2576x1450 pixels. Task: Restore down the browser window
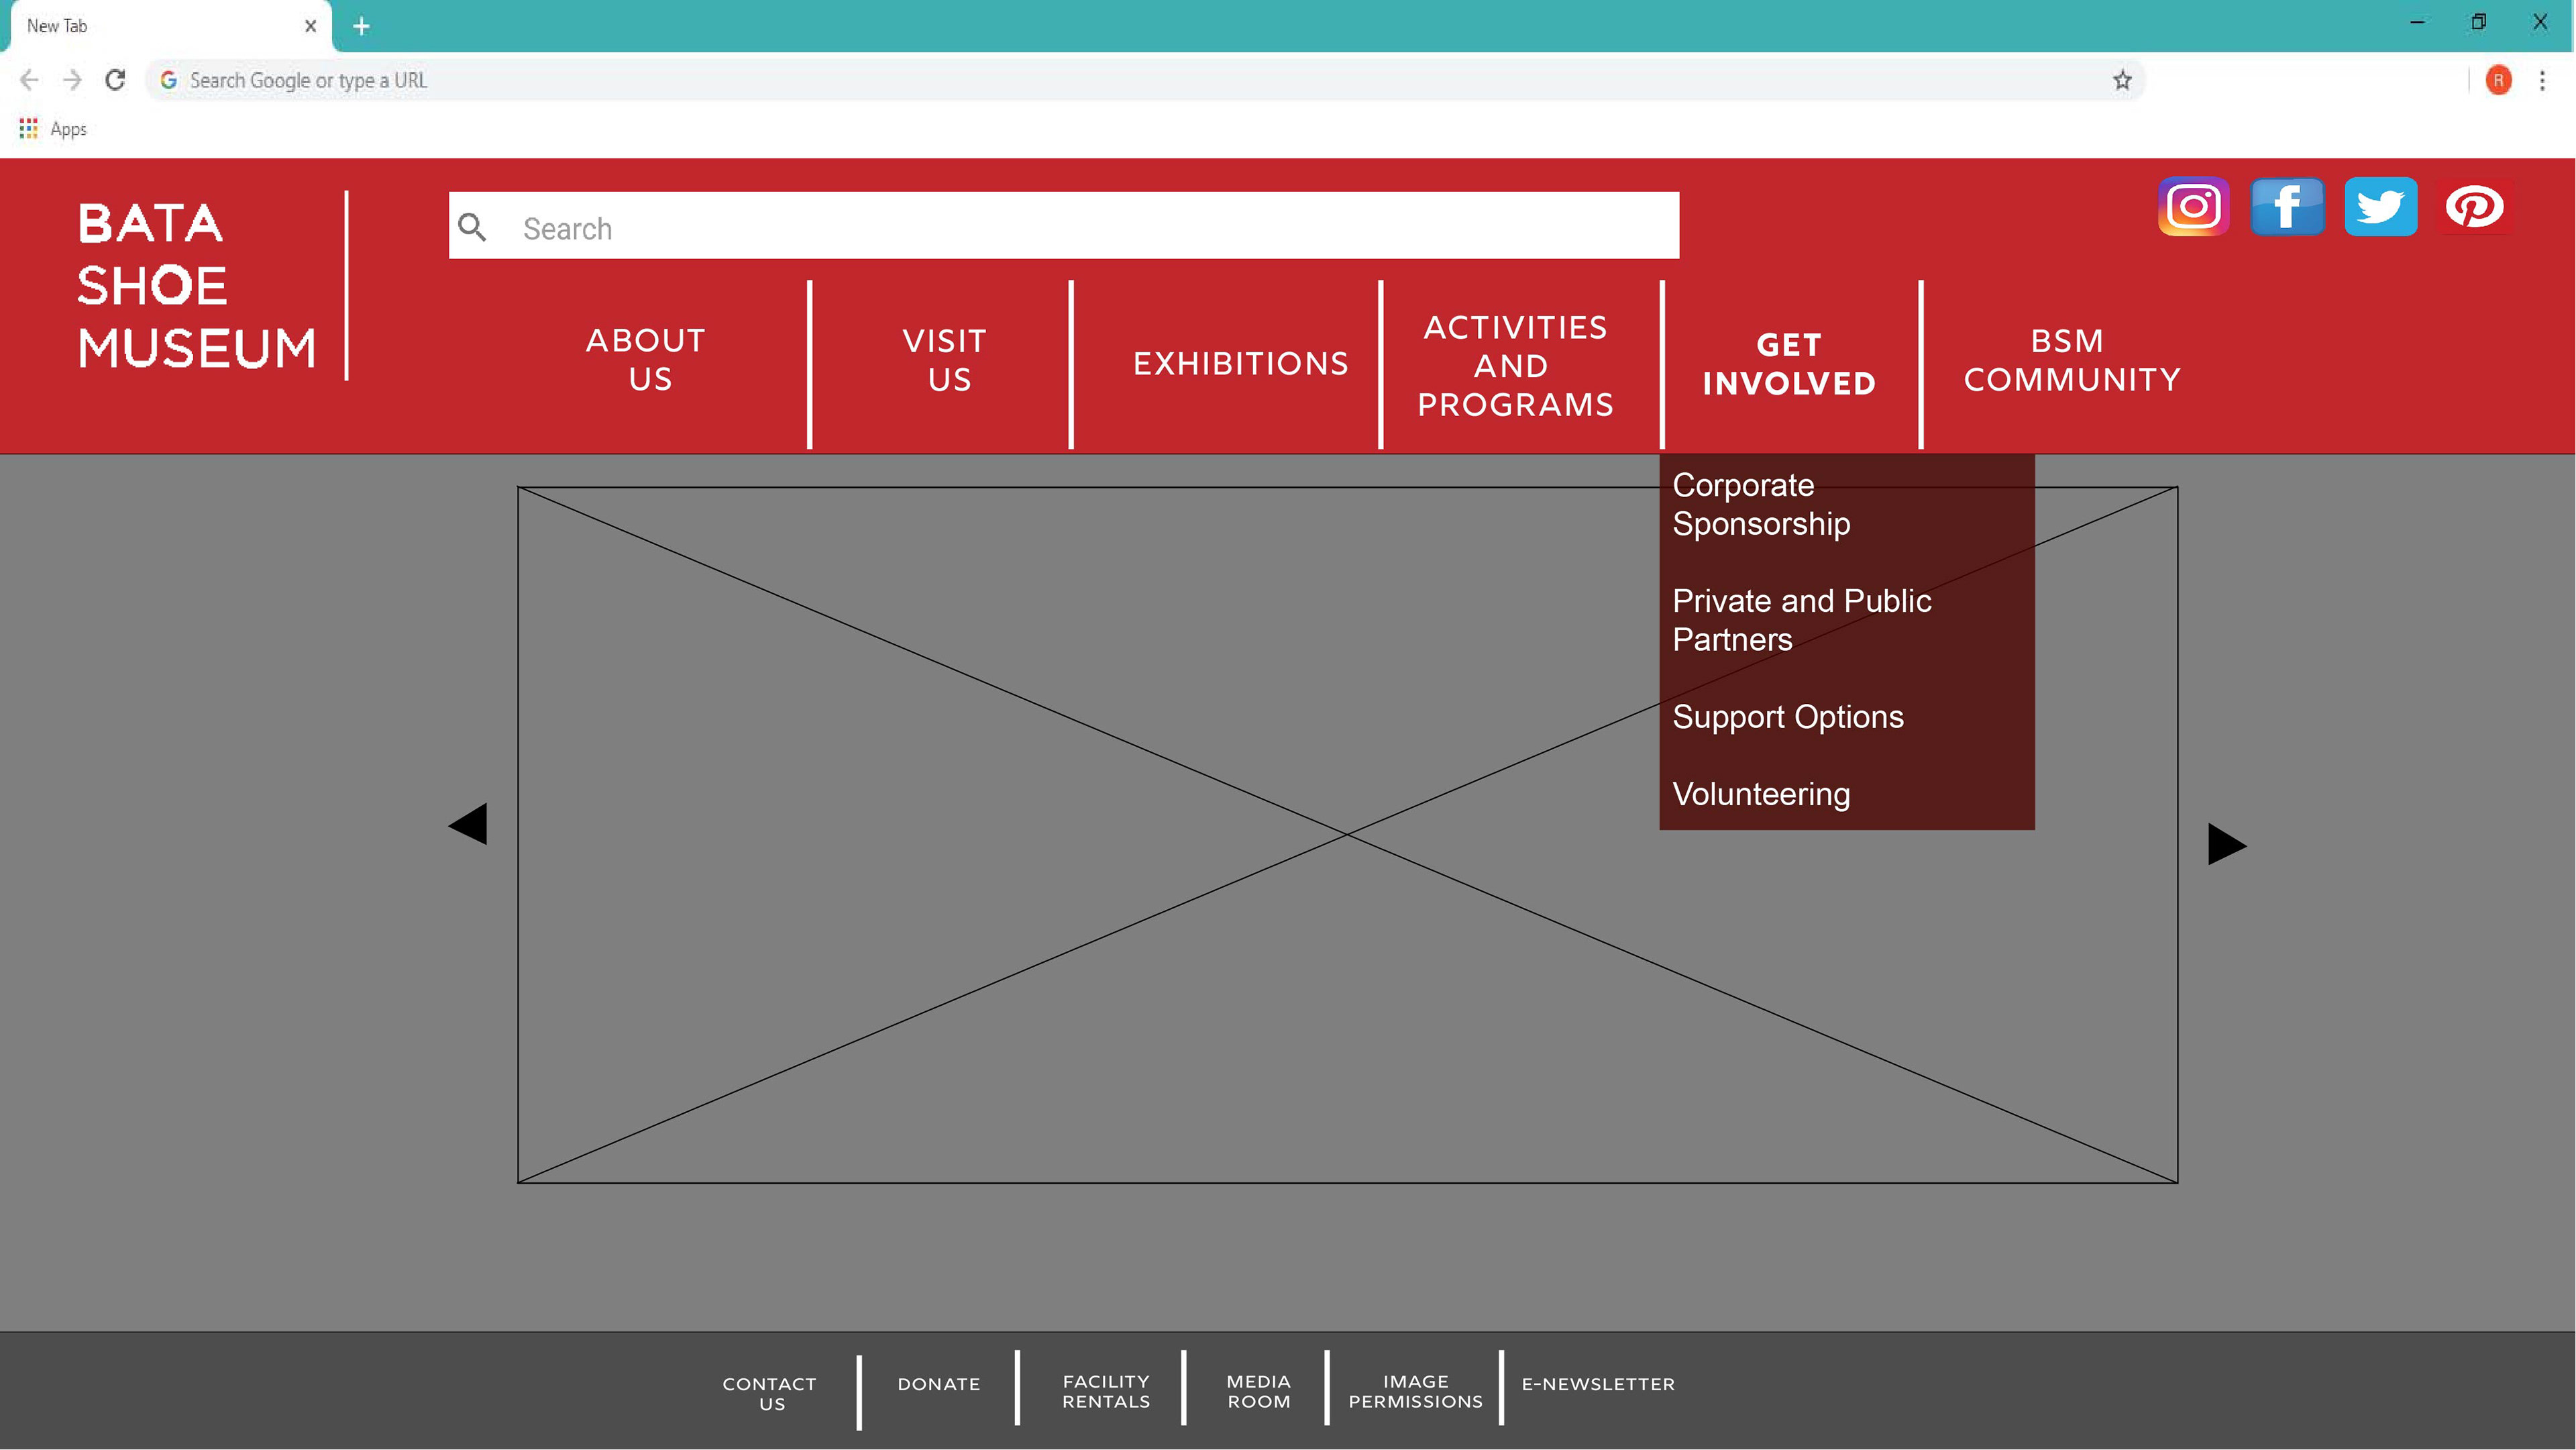(2478, 22)
